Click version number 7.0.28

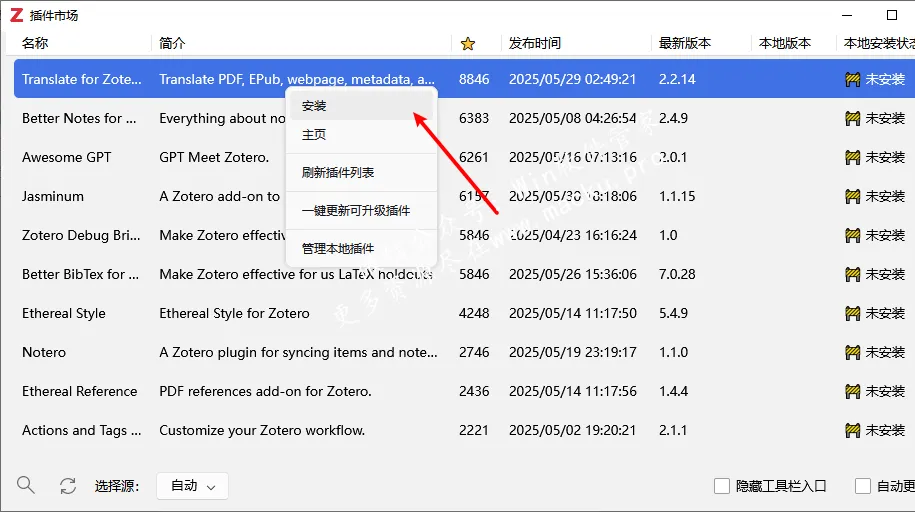click(677, 274)
